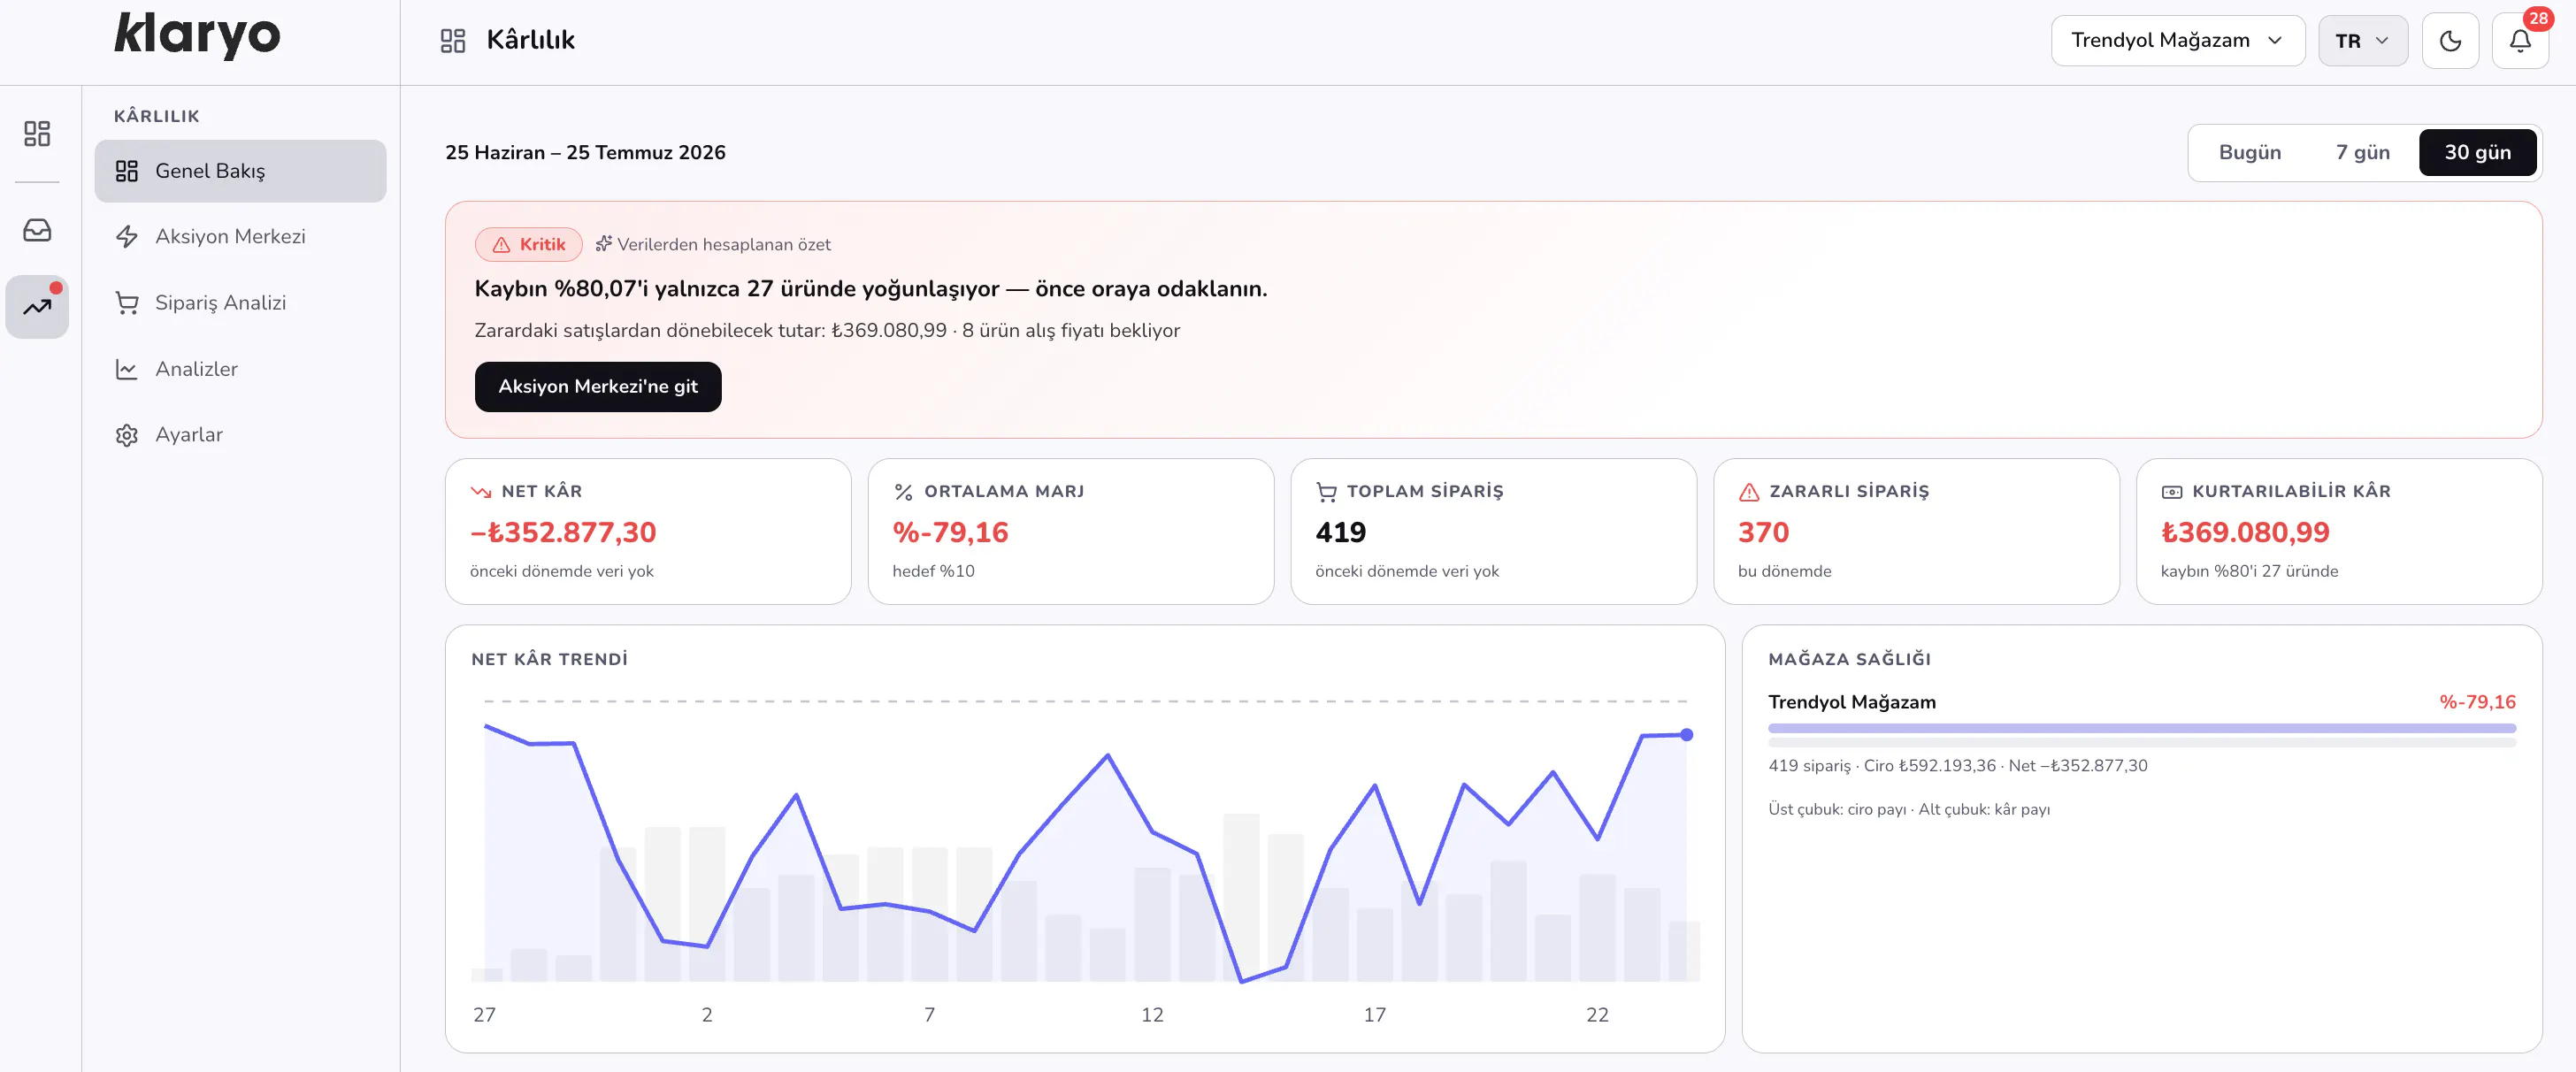Open the inbox tray icon in left rail
The width and height of the screenshot is (2576, 1072).
click(x=37, y=230)
